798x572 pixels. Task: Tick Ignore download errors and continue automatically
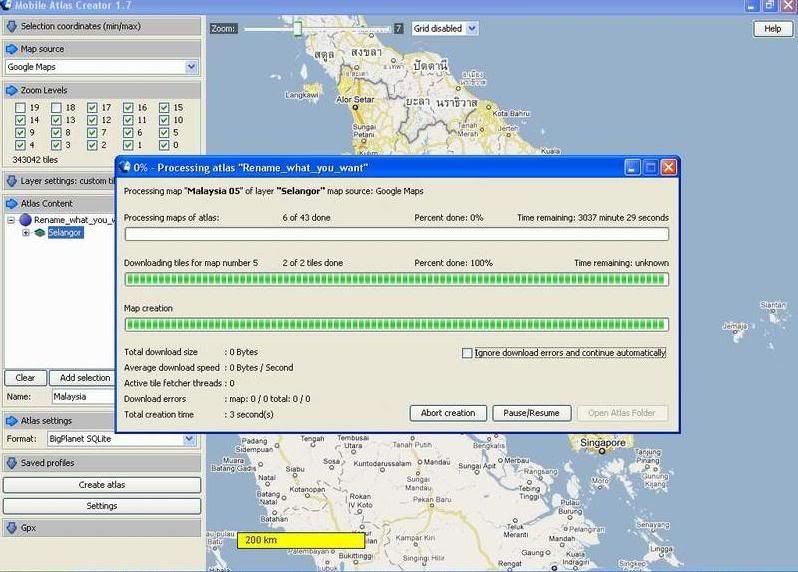(467, 353)
